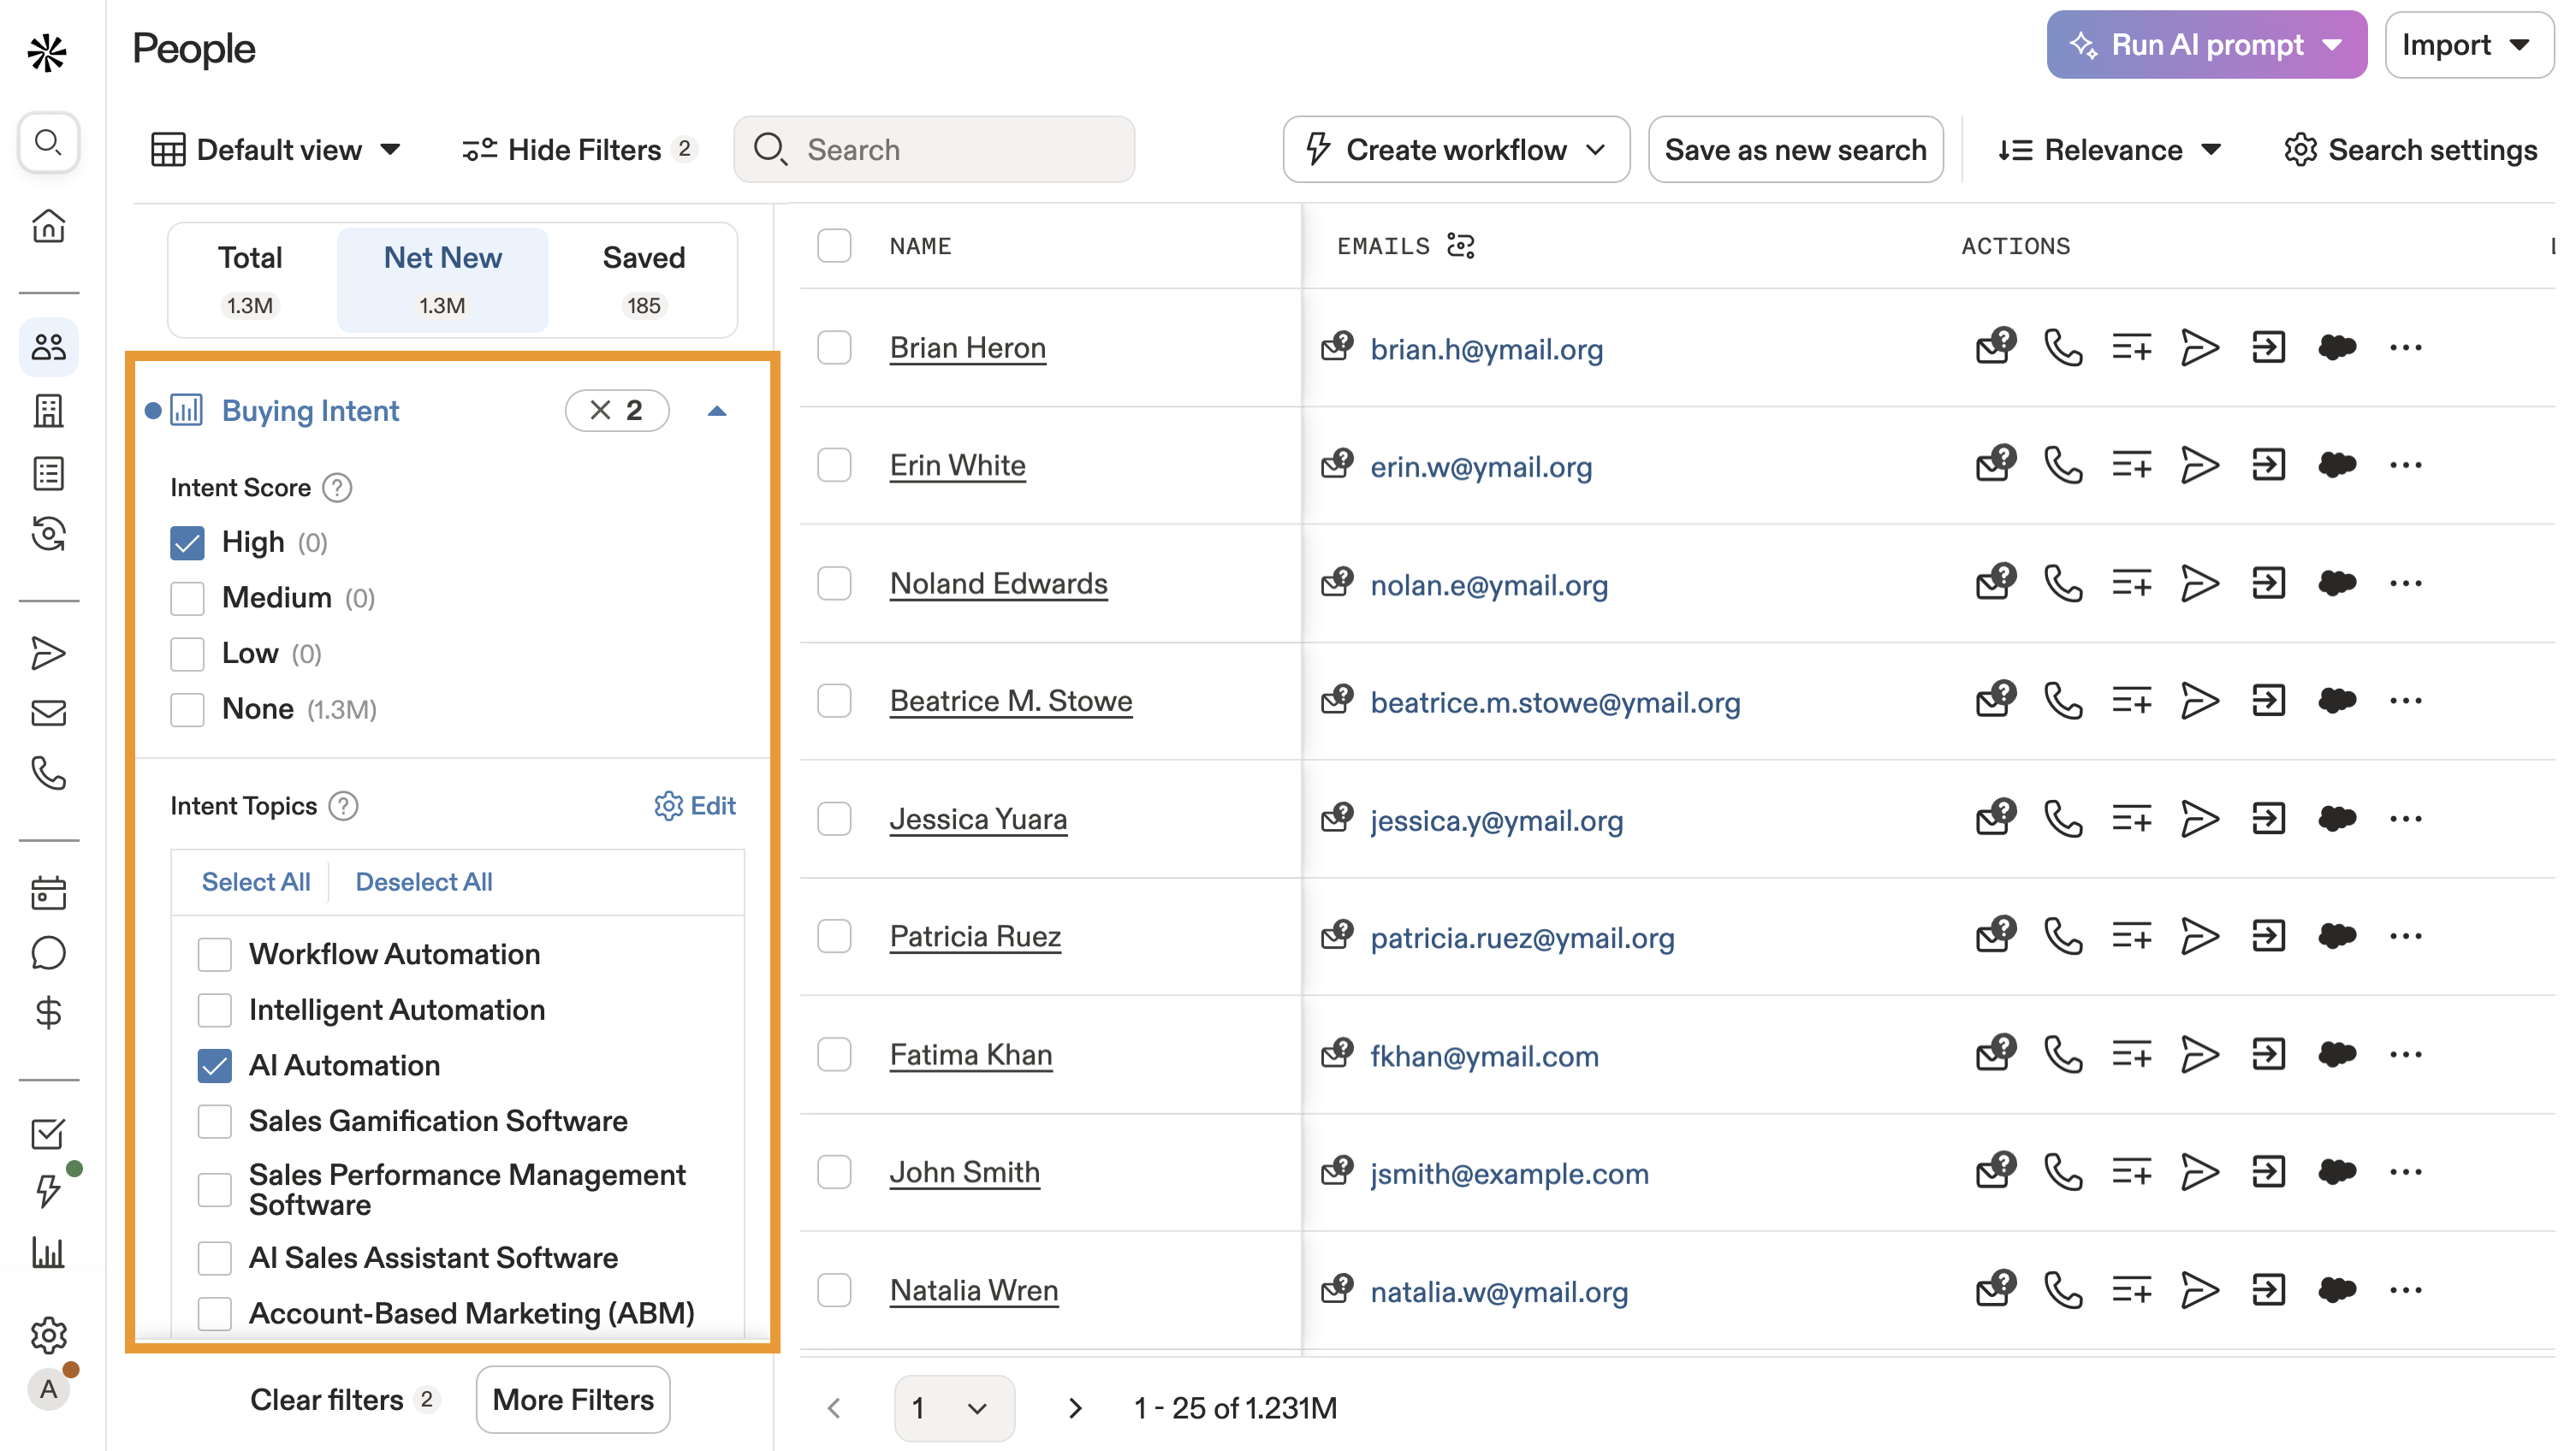This screenshot has width=2576, height=1451.
Task: Click the phone icon for Brian Heron
Action: [2063, 348]
